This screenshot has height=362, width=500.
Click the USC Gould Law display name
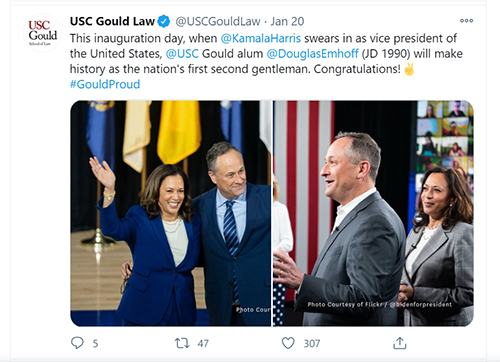click(x=112, y=21)
